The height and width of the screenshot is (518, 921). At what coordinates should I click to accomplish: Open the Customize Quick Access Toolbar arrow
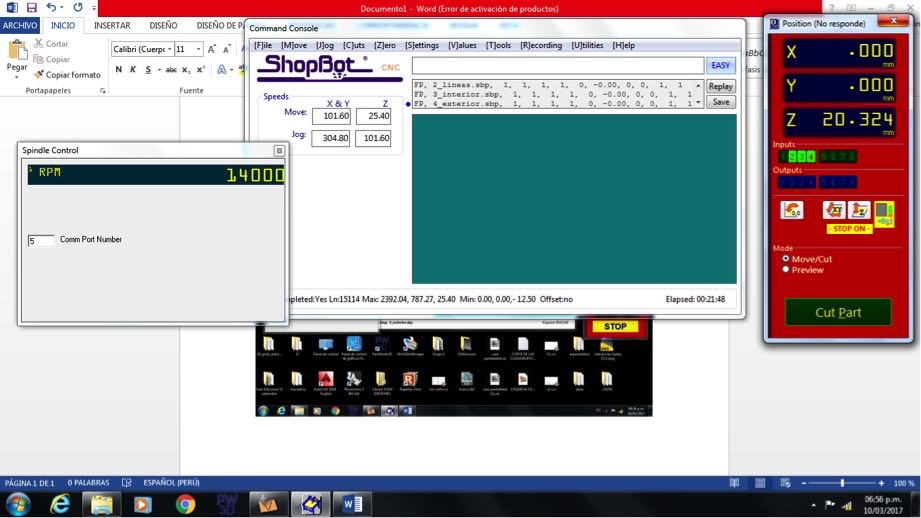point(94,8)
